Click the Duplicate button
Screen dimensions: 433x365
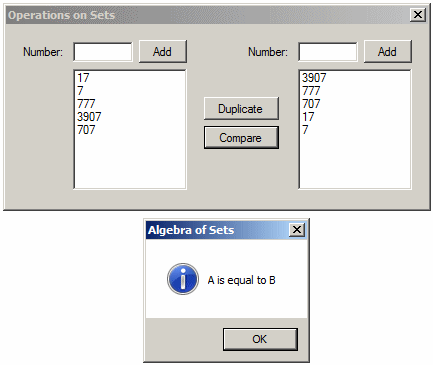(x=241, y=109)
